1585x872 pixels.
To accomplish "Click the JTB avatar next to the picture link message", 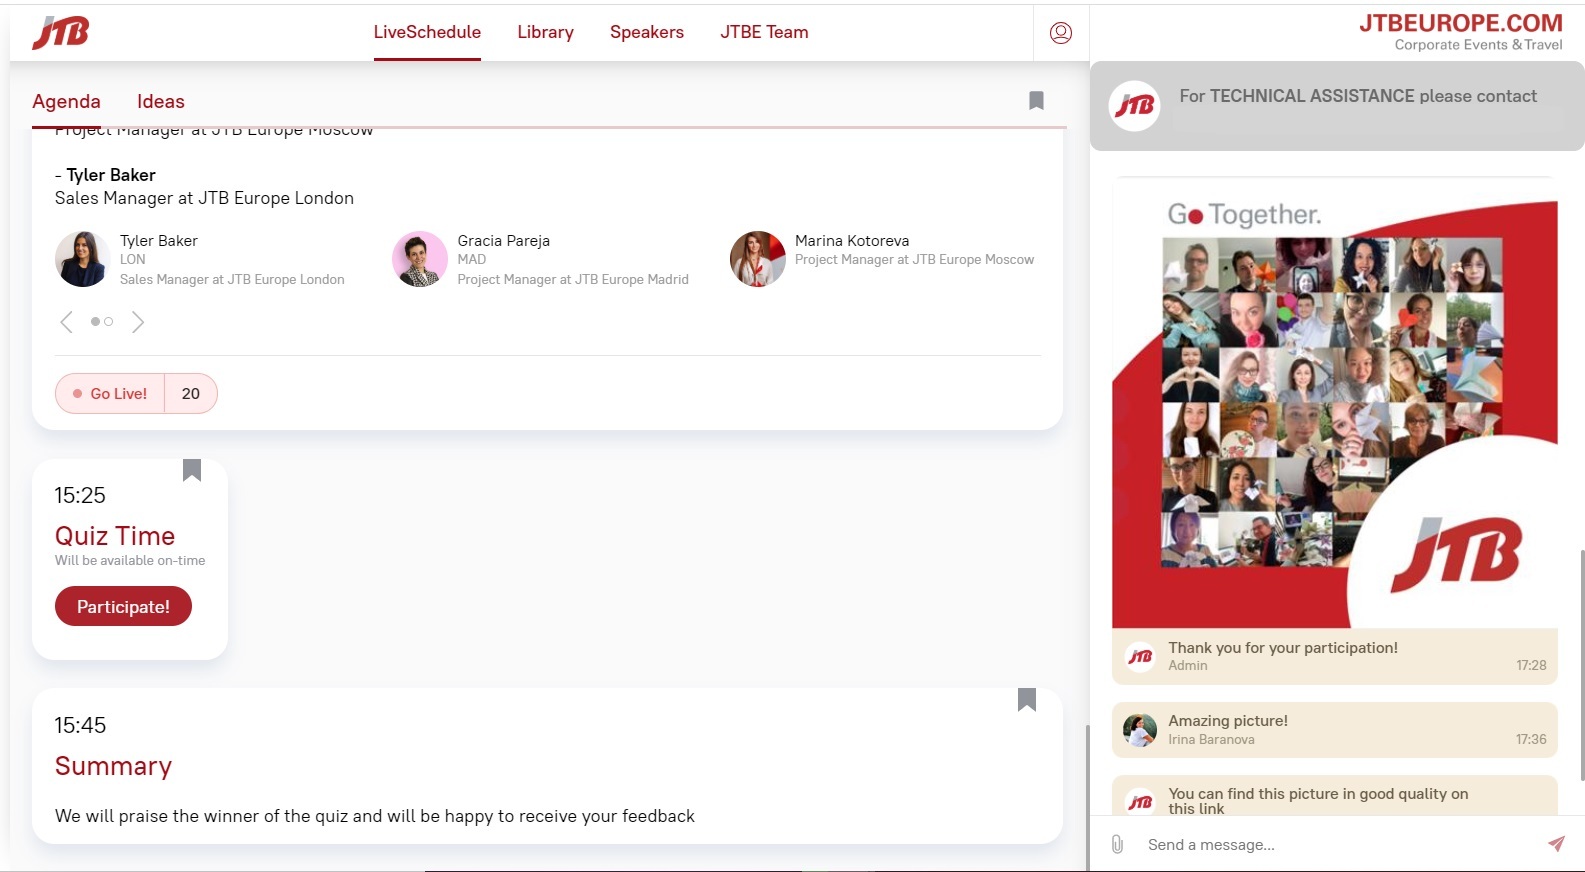I will coord(1140,802).
